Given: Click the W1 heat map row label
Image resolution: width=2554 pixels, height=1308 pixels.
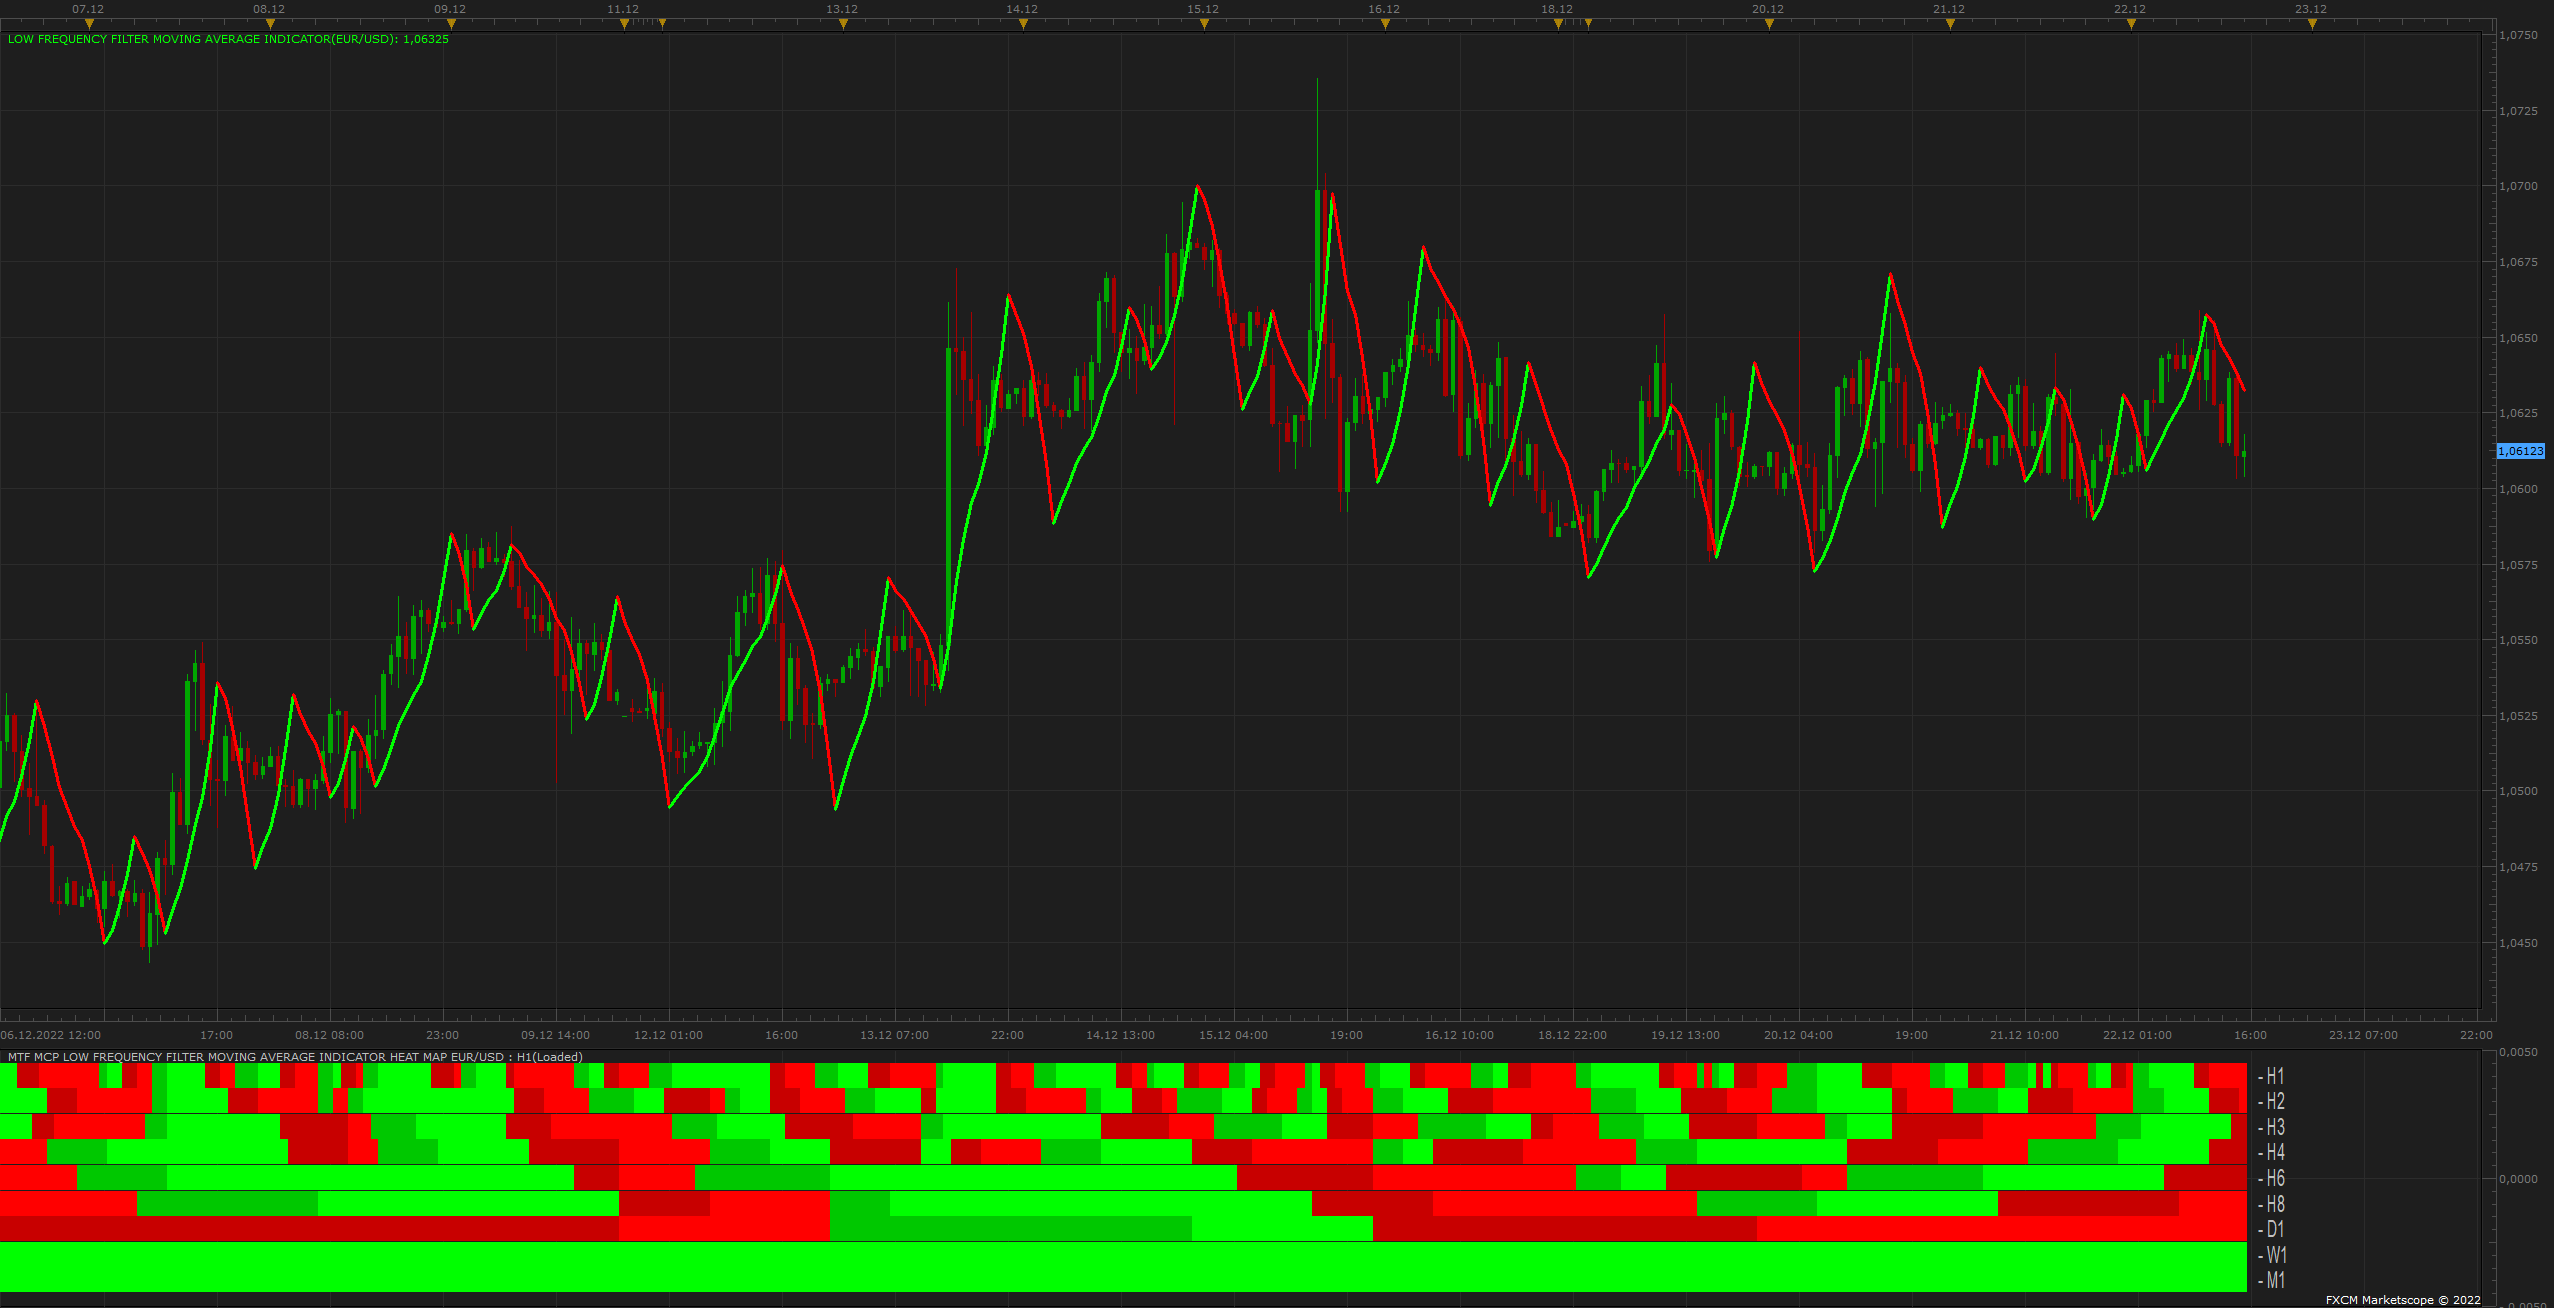Looking at the screenshot, I should [x=2271, y=1255].
